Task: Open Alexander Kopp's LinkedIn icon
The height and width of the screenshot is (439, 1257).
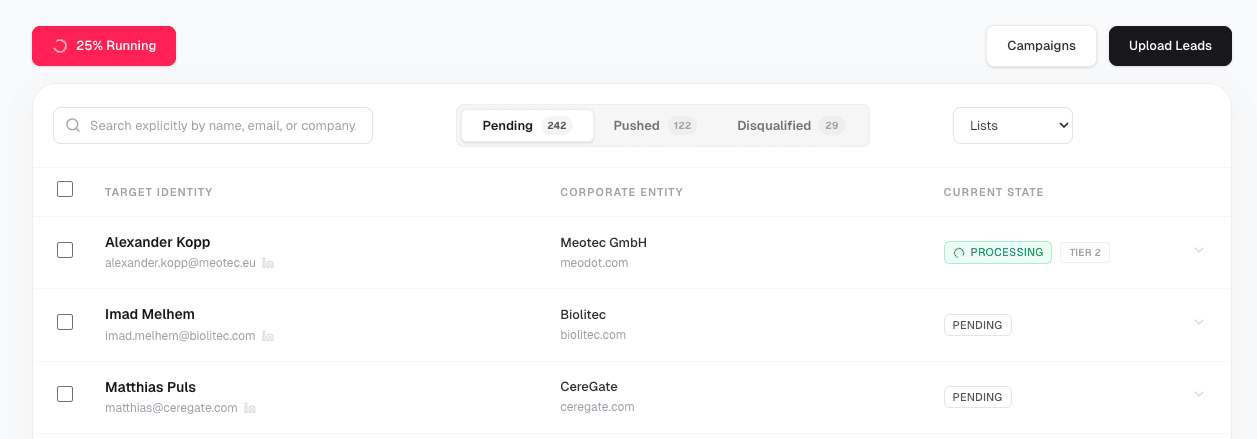Action: click(268, 263)
